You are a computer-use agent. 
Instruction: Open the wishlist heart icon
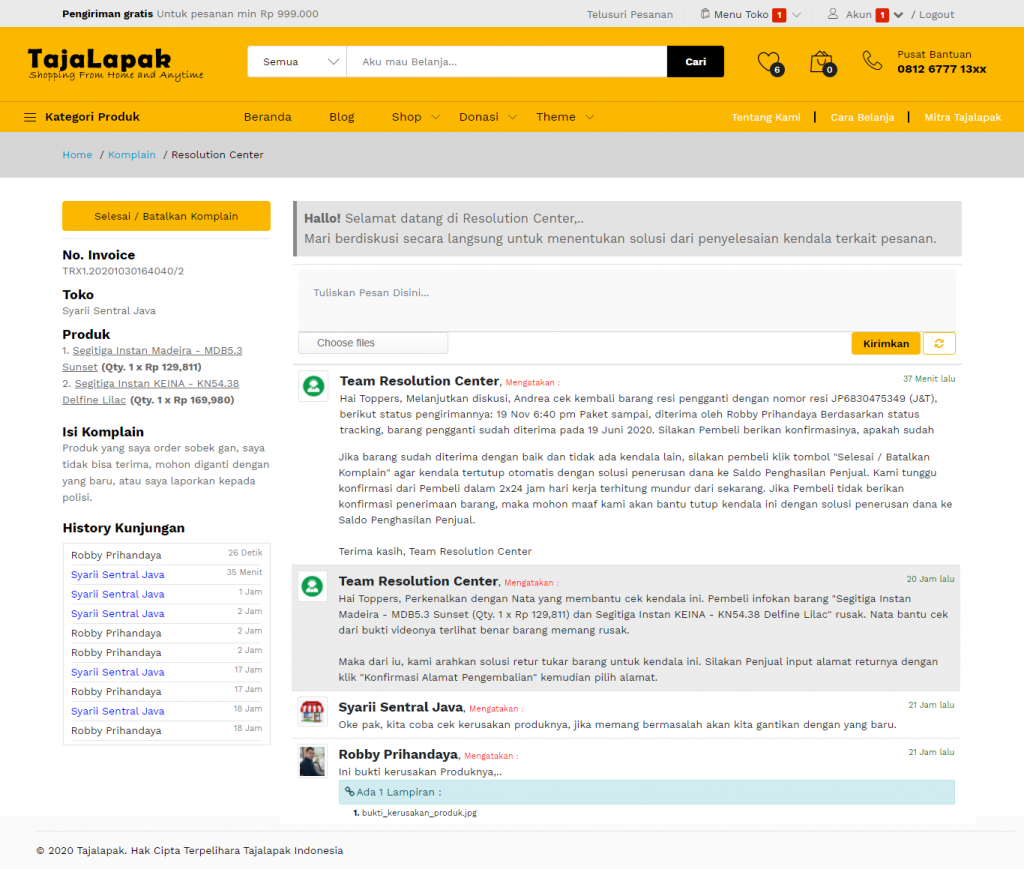[769, 63]
